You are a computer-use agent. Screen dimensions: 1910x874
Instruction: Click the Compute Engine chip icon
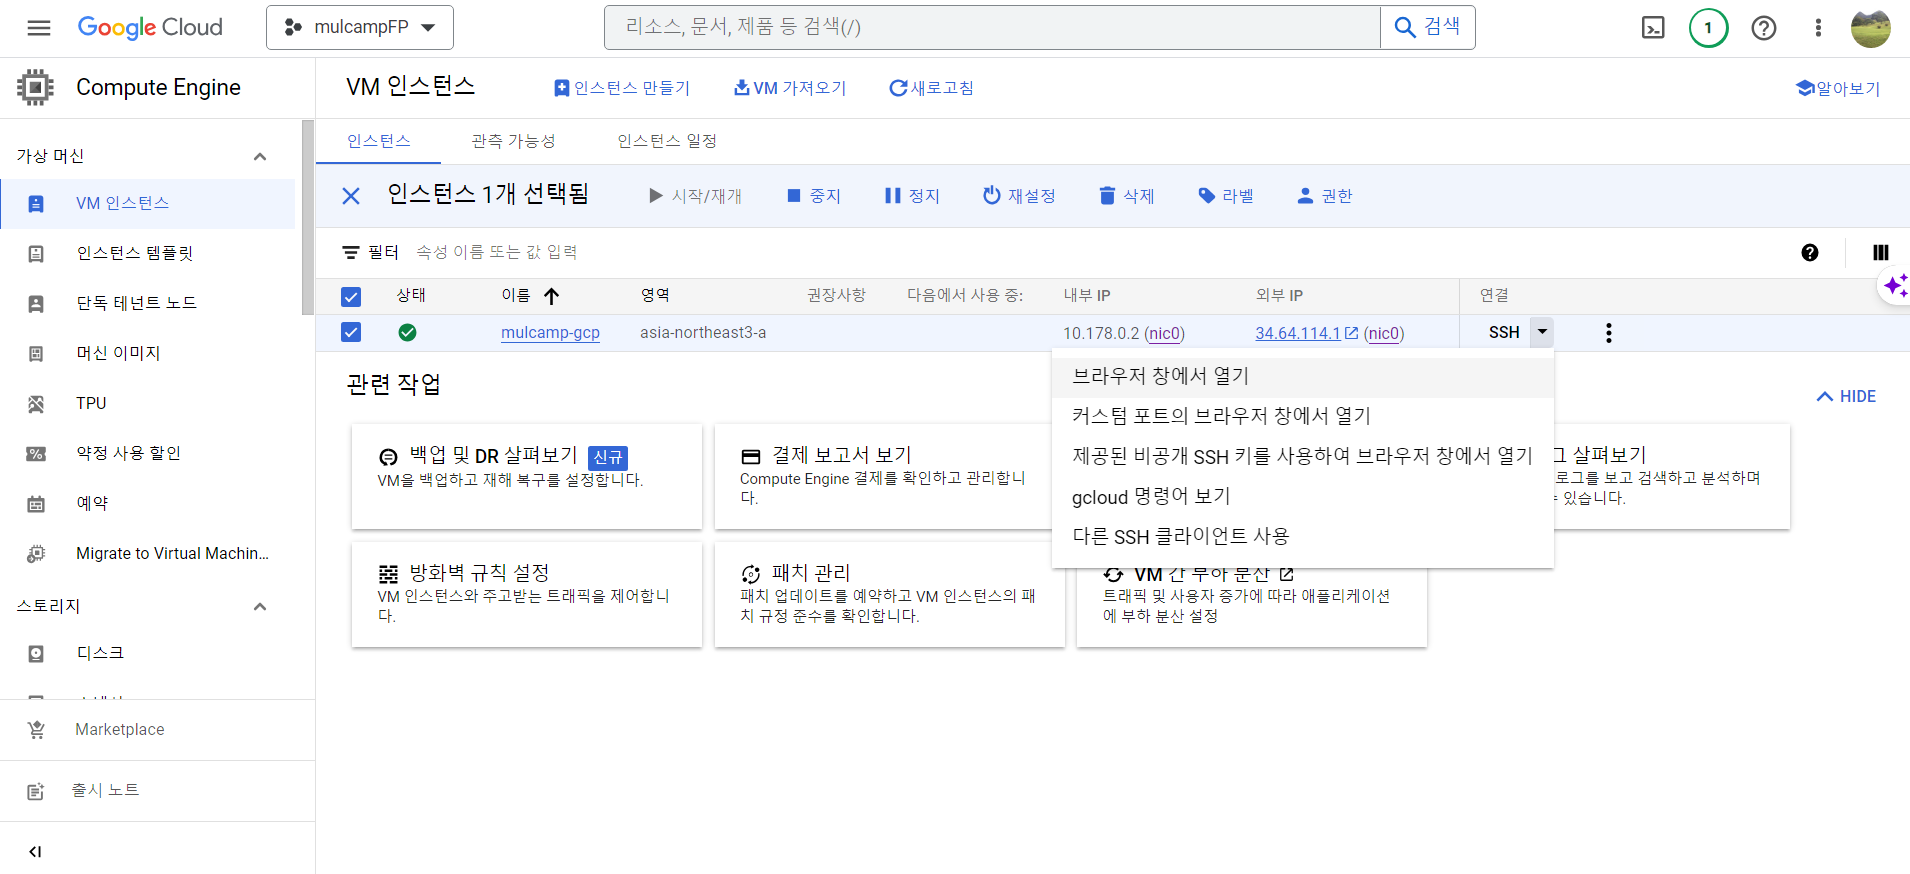coord(35,87)
